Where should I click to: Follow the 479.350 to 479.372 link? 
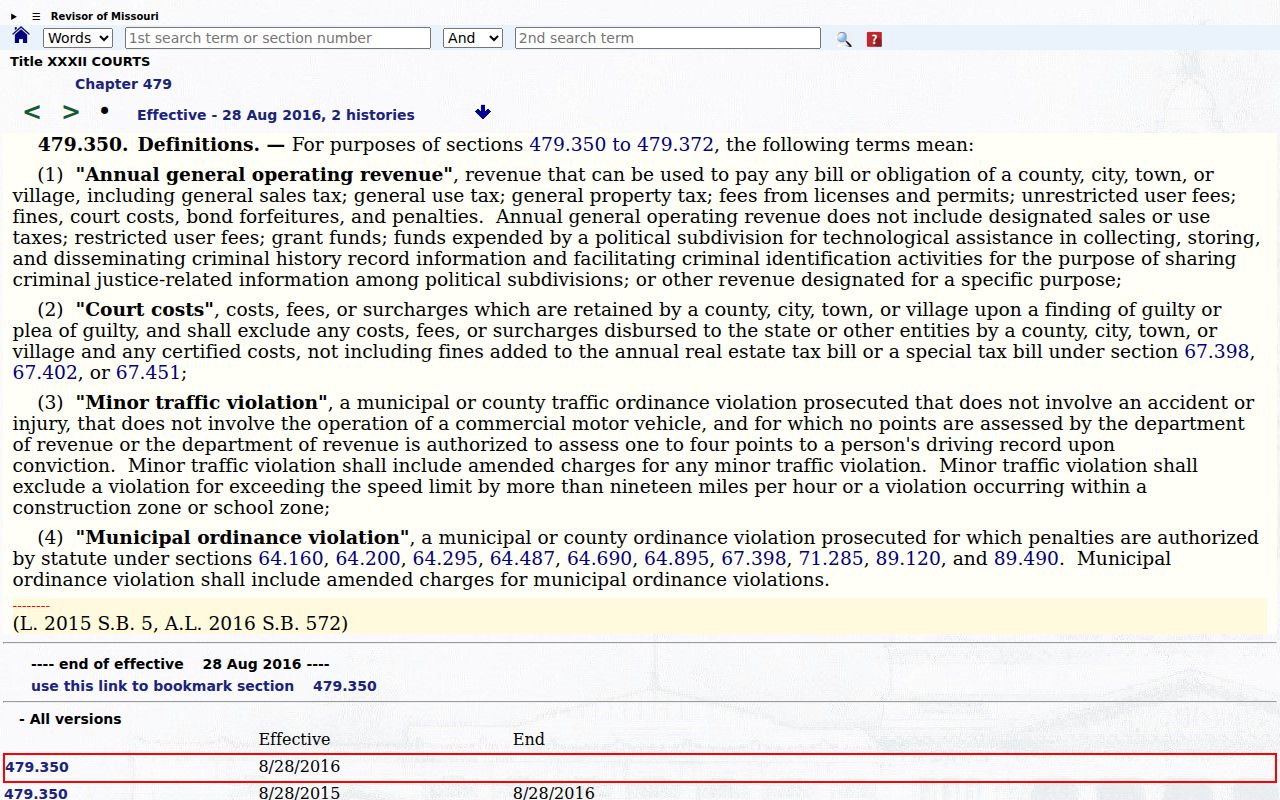[621, 145]
